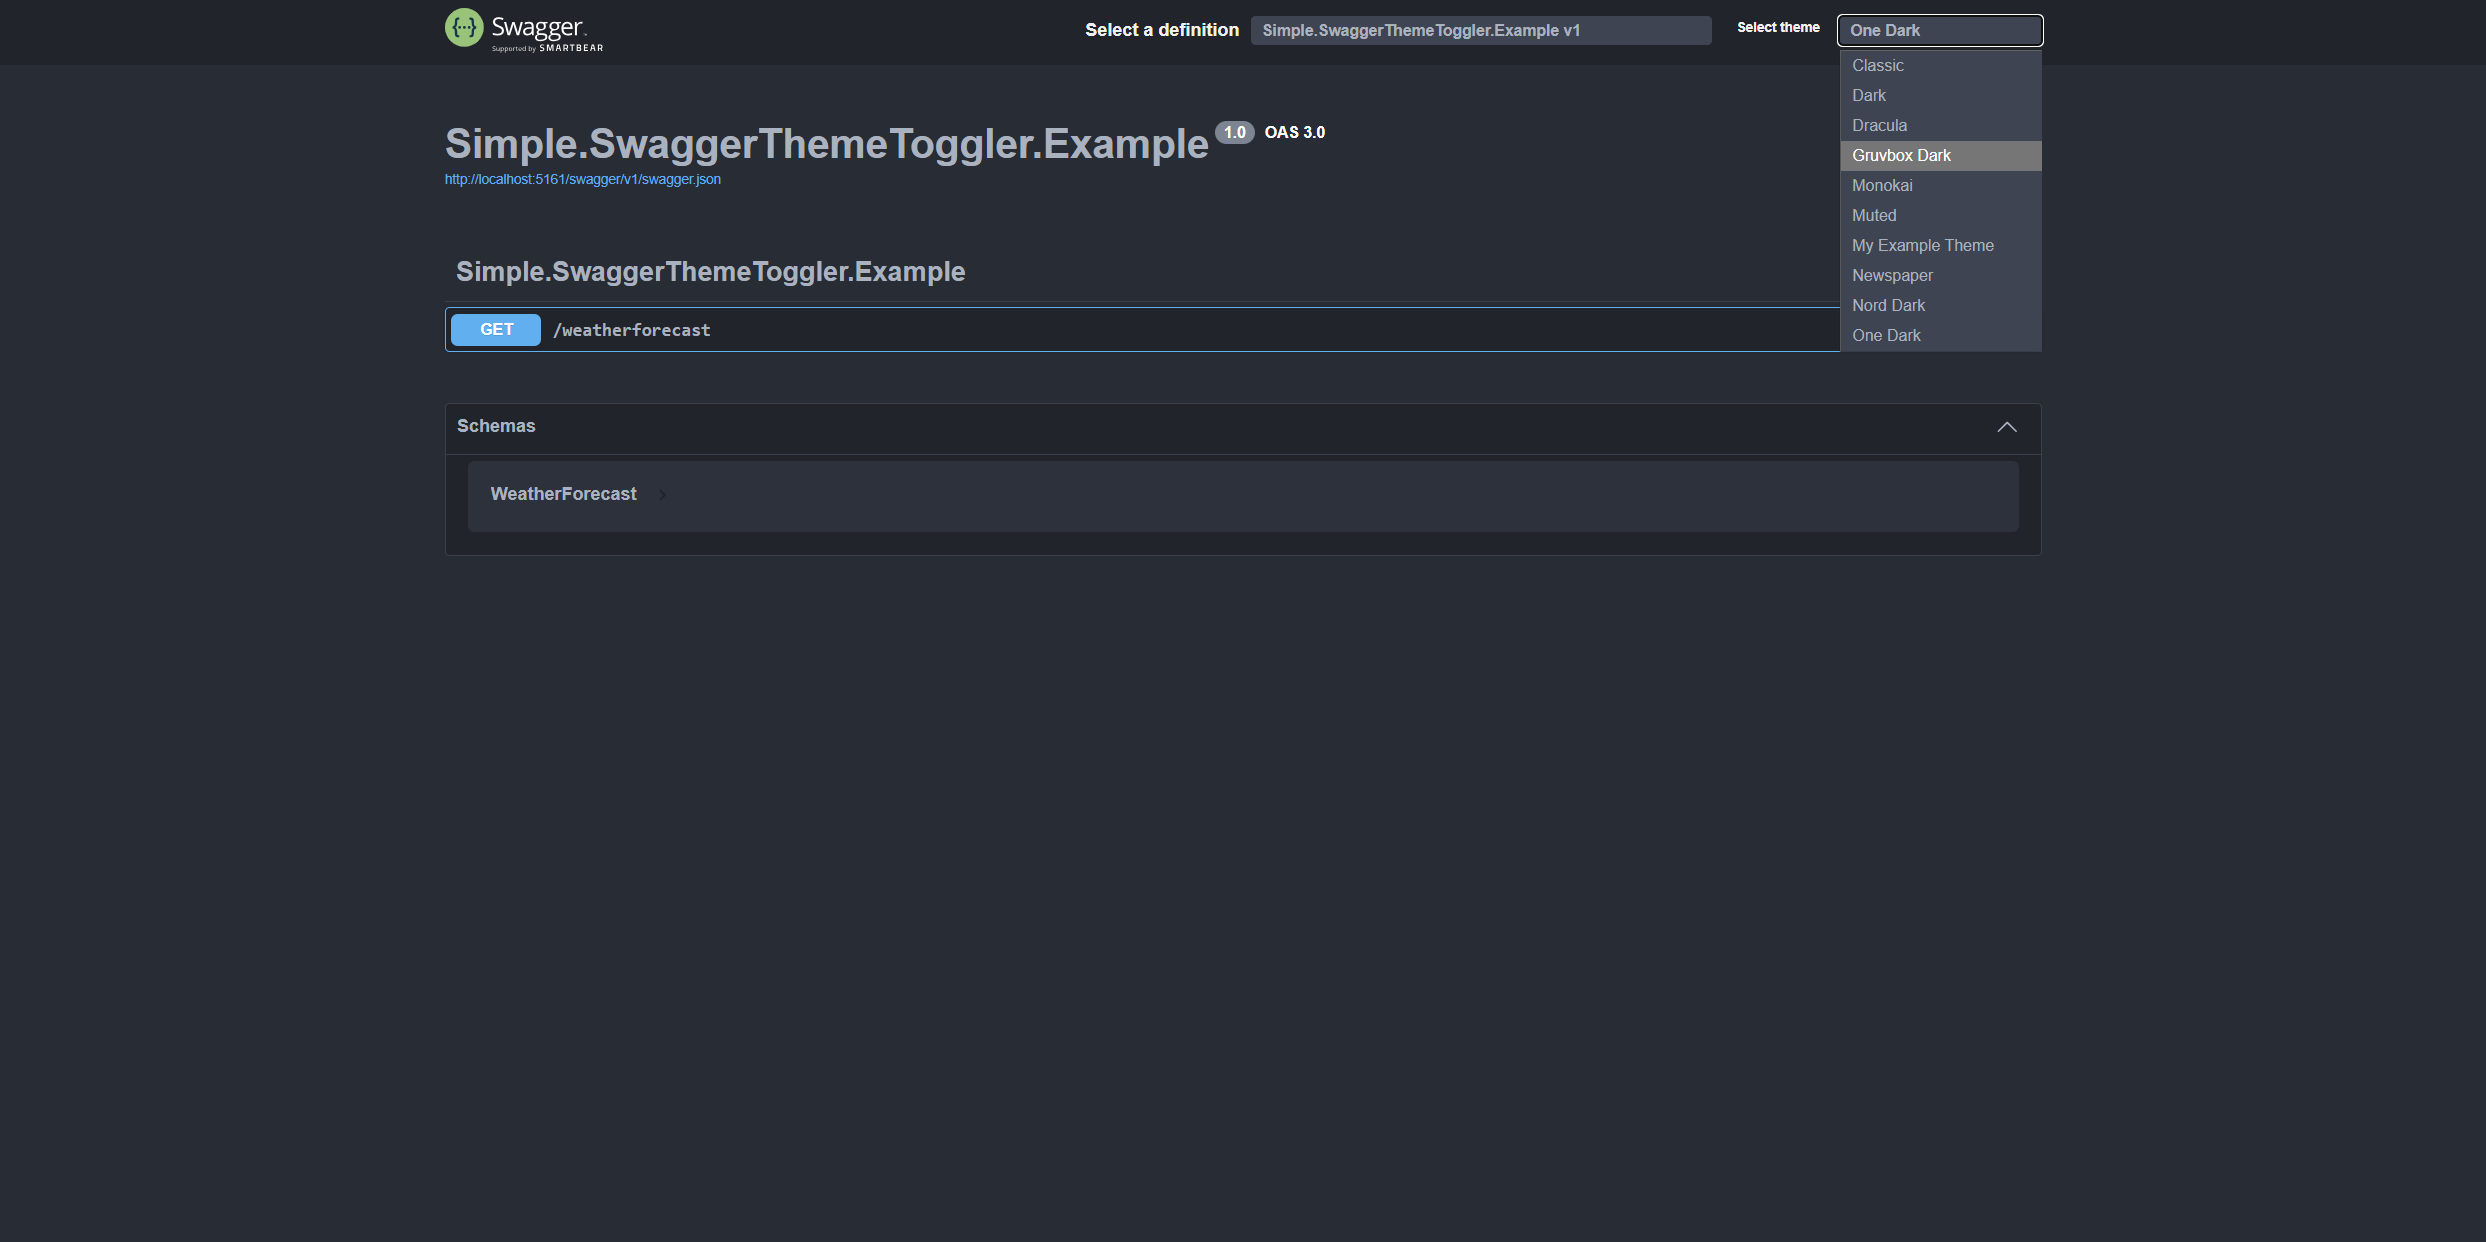Confirm One Dark as the active theme
Image resolution: width=2486 pixels, height=1242 pixels.
[1886, 335]
